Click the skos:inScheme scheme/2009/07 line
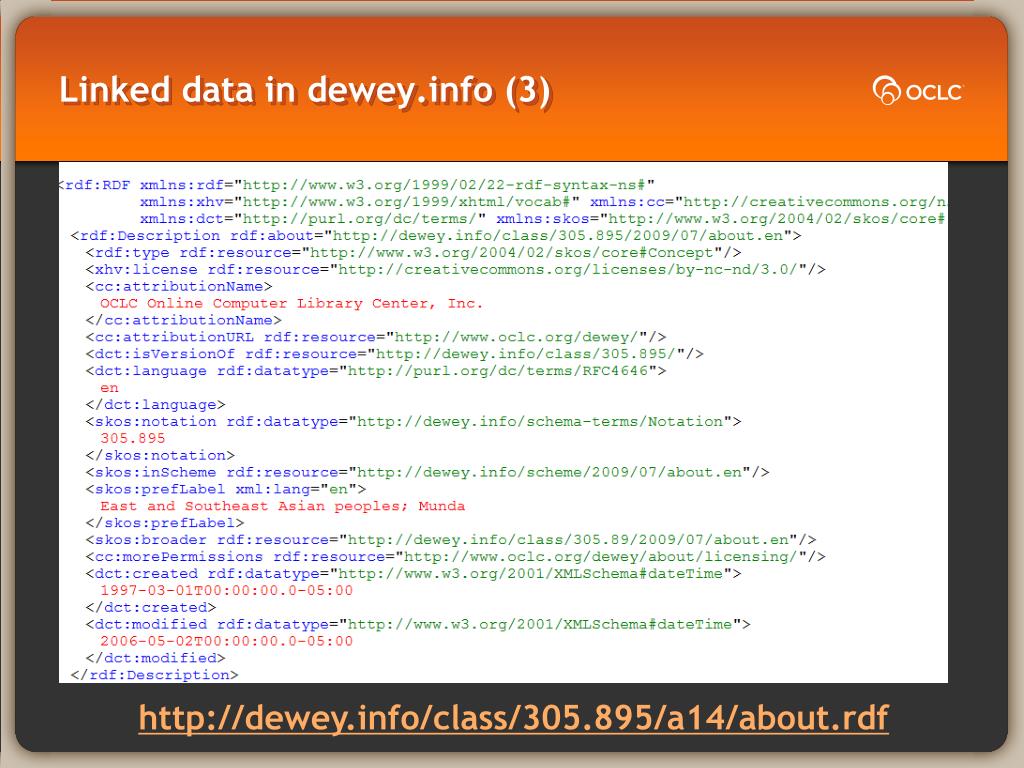1024x768 pixels. [427, 472]
